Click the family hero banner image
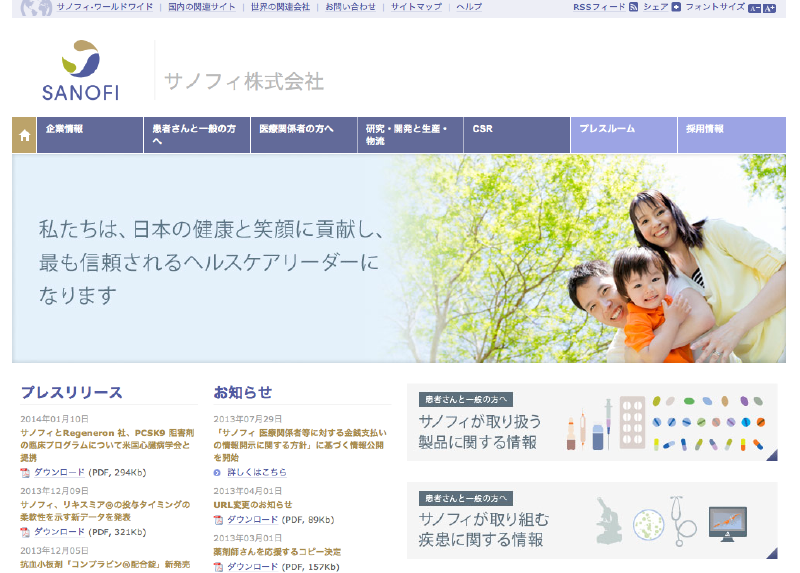 pyautogui.click(x=399, y=259)
